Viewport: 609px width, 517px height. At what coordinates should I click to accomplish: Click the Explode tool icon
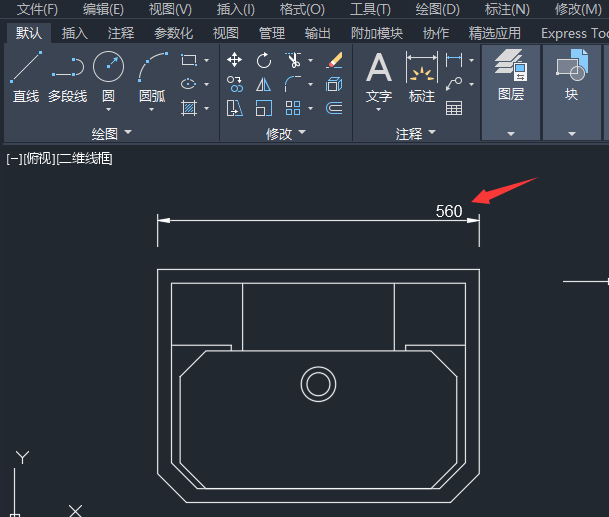point(334,84)
